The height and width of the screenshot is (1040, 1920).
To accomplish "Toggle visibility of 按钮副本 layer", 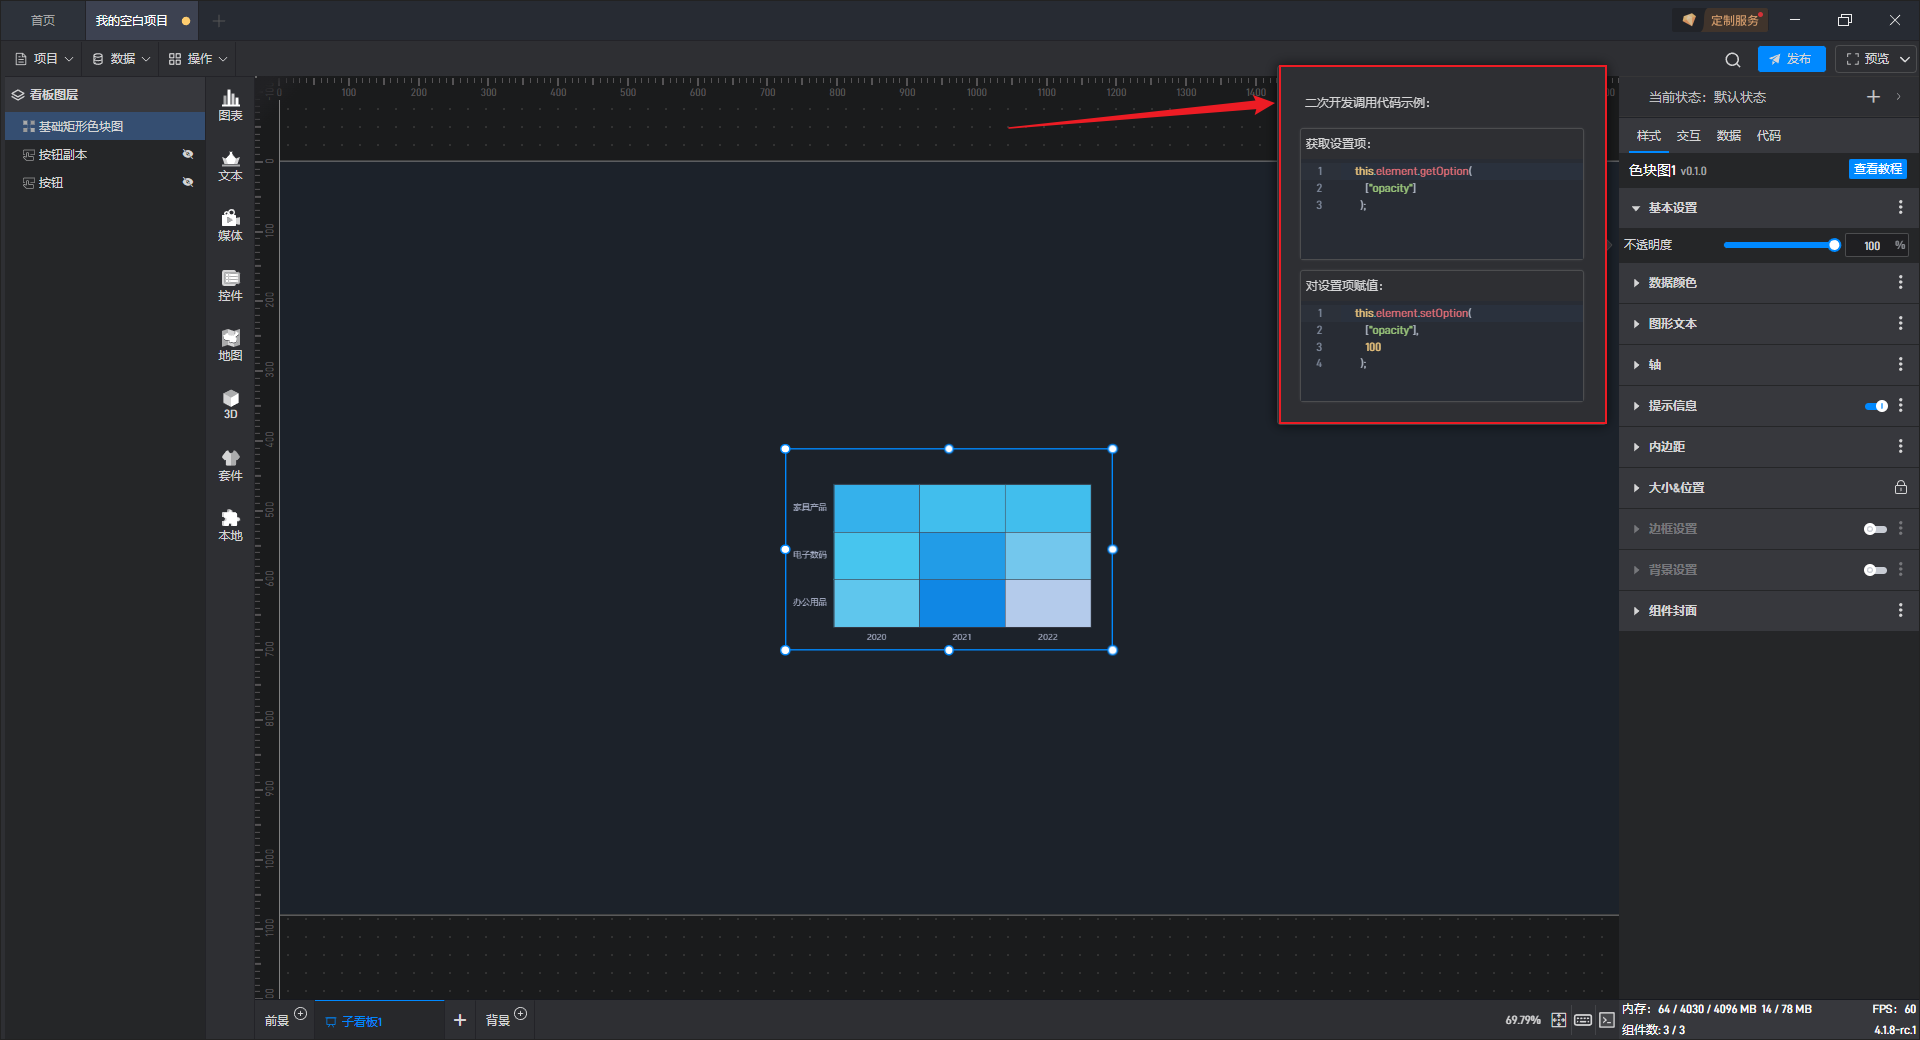I will [187, 154].
